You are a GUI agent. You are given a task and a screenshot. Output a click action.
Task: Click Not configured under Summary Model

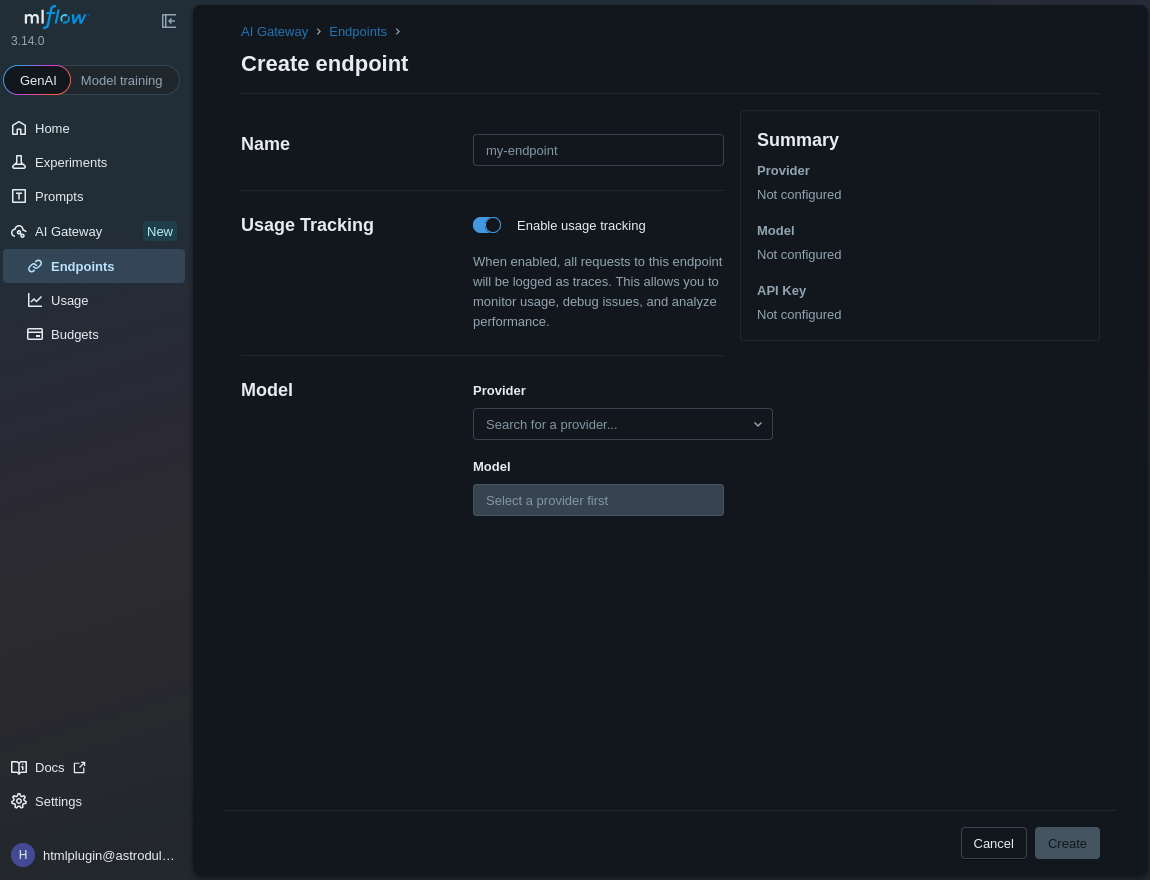(x=799, y=254)
